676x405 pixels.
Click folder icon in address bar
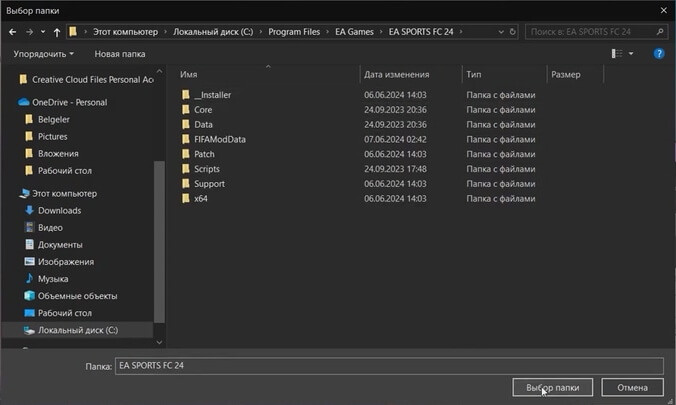73,31
